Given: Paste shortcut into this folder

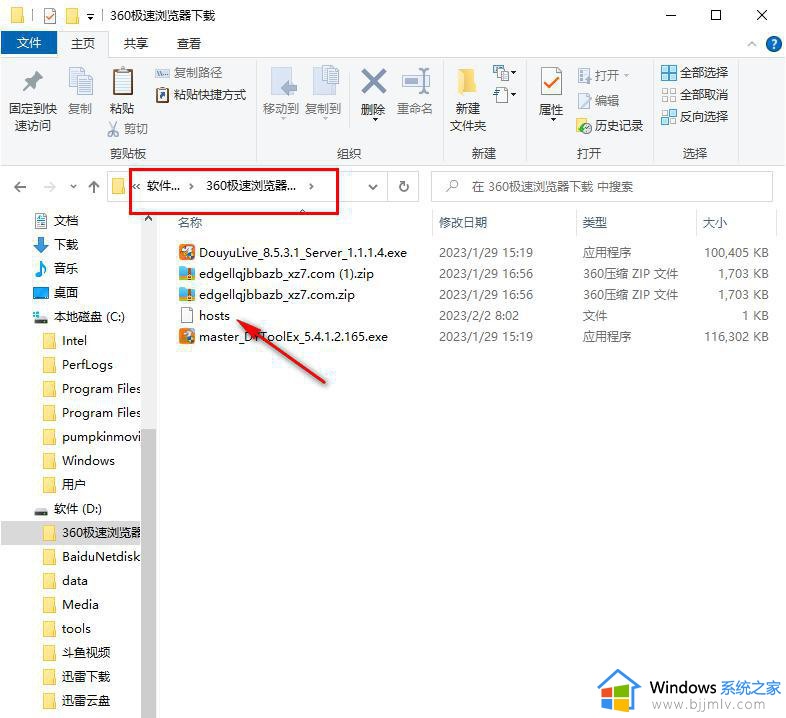Looking at the screenshot, I should pos(201,95).
